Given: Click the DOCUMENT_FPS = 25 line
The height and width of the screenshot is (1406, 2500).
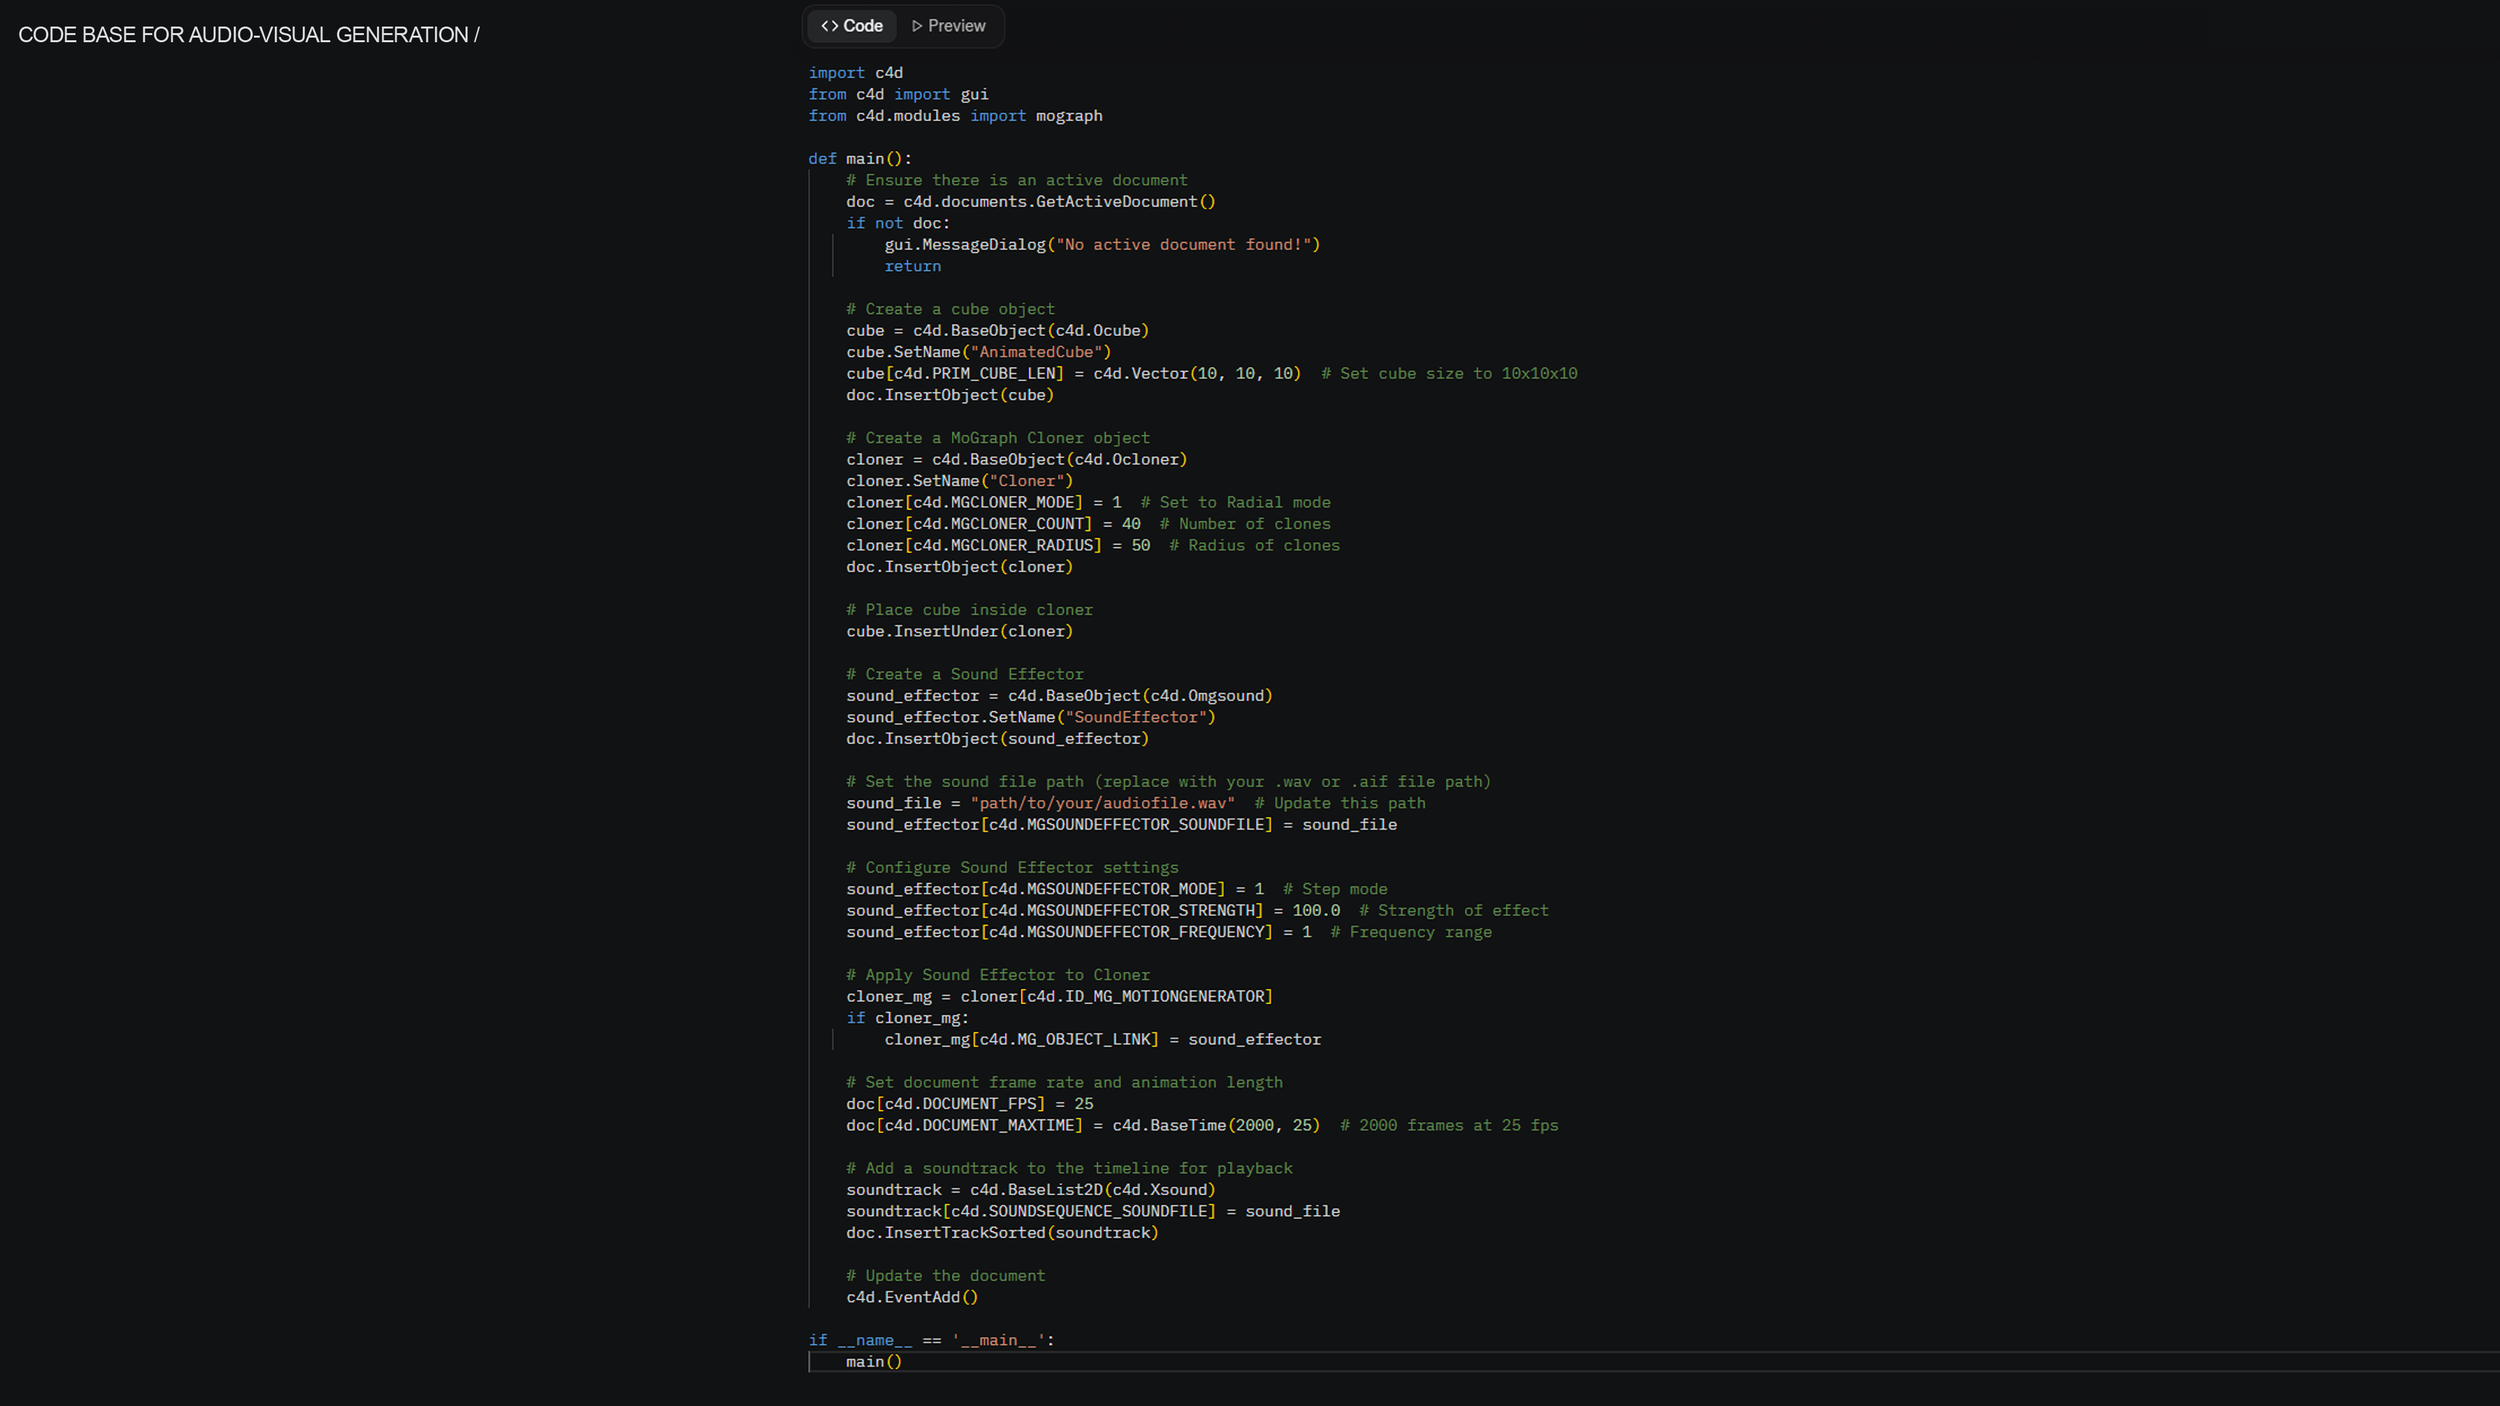Looking at the screenshot, I should point(969,1104).
